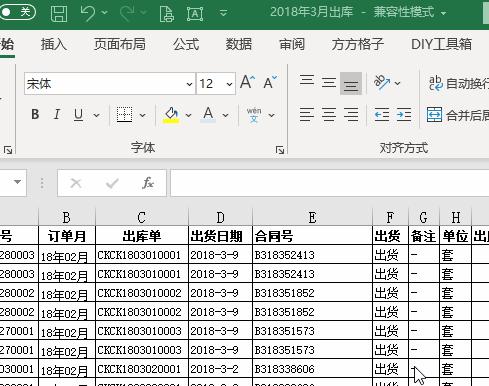The image size is (489, 386).
Task: Expand the underline style dropdown arrow
Action: (x=96, y=115)
